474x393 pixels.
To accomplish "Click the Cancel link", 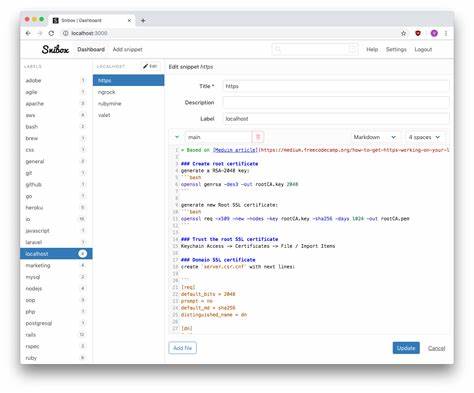I will (436, 348).
